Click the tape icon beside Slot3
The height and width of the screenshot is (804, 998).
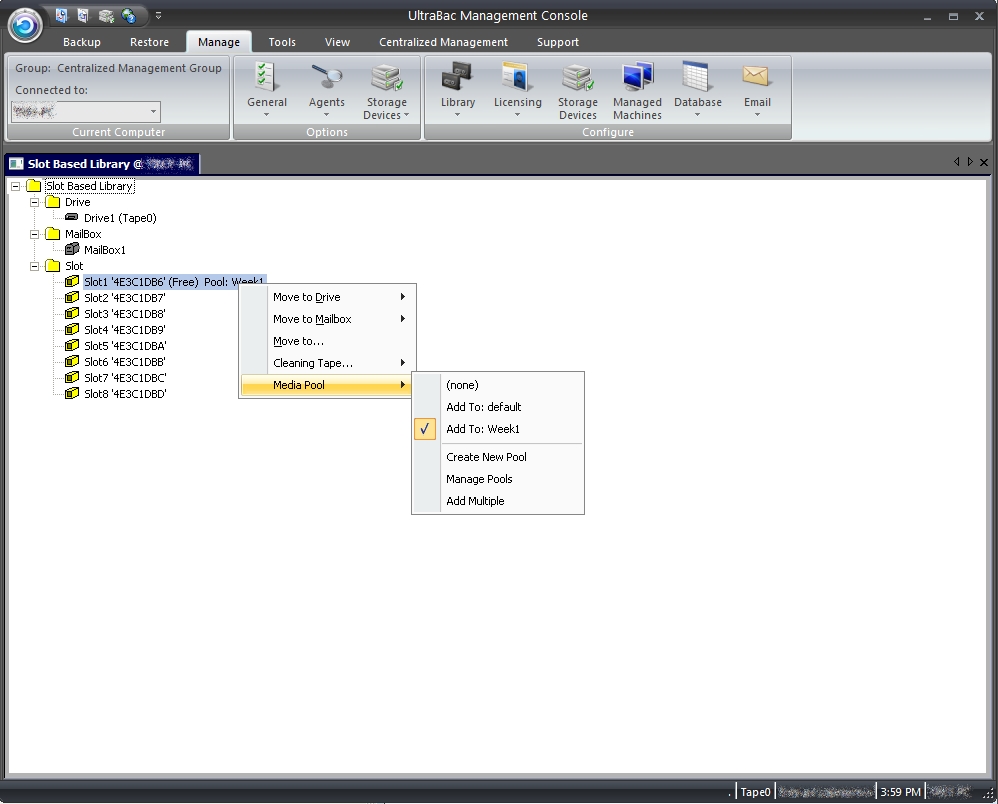(72, 313)
